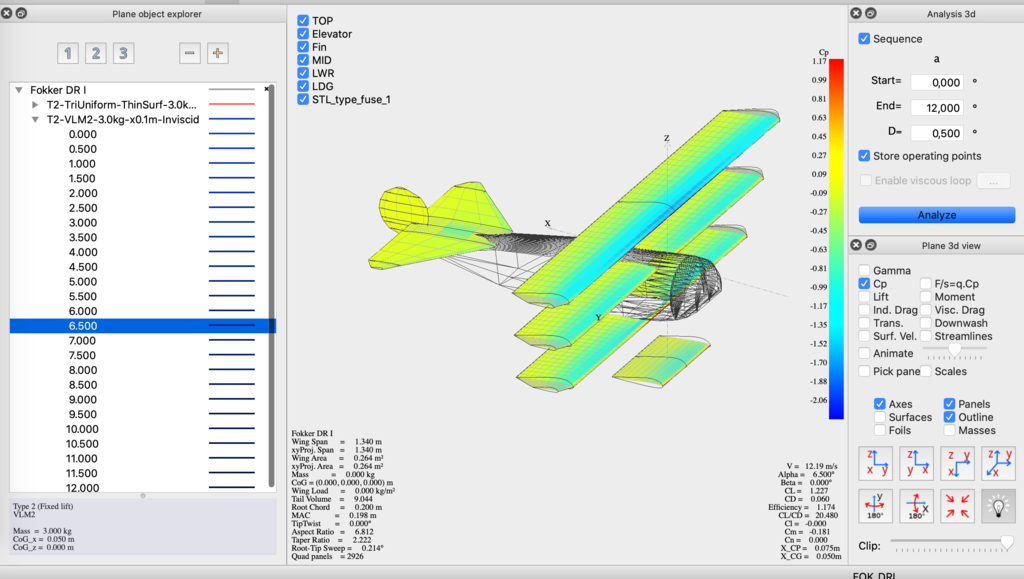Uncheck the Elevator part checkbox

click(x=303, y=34)
